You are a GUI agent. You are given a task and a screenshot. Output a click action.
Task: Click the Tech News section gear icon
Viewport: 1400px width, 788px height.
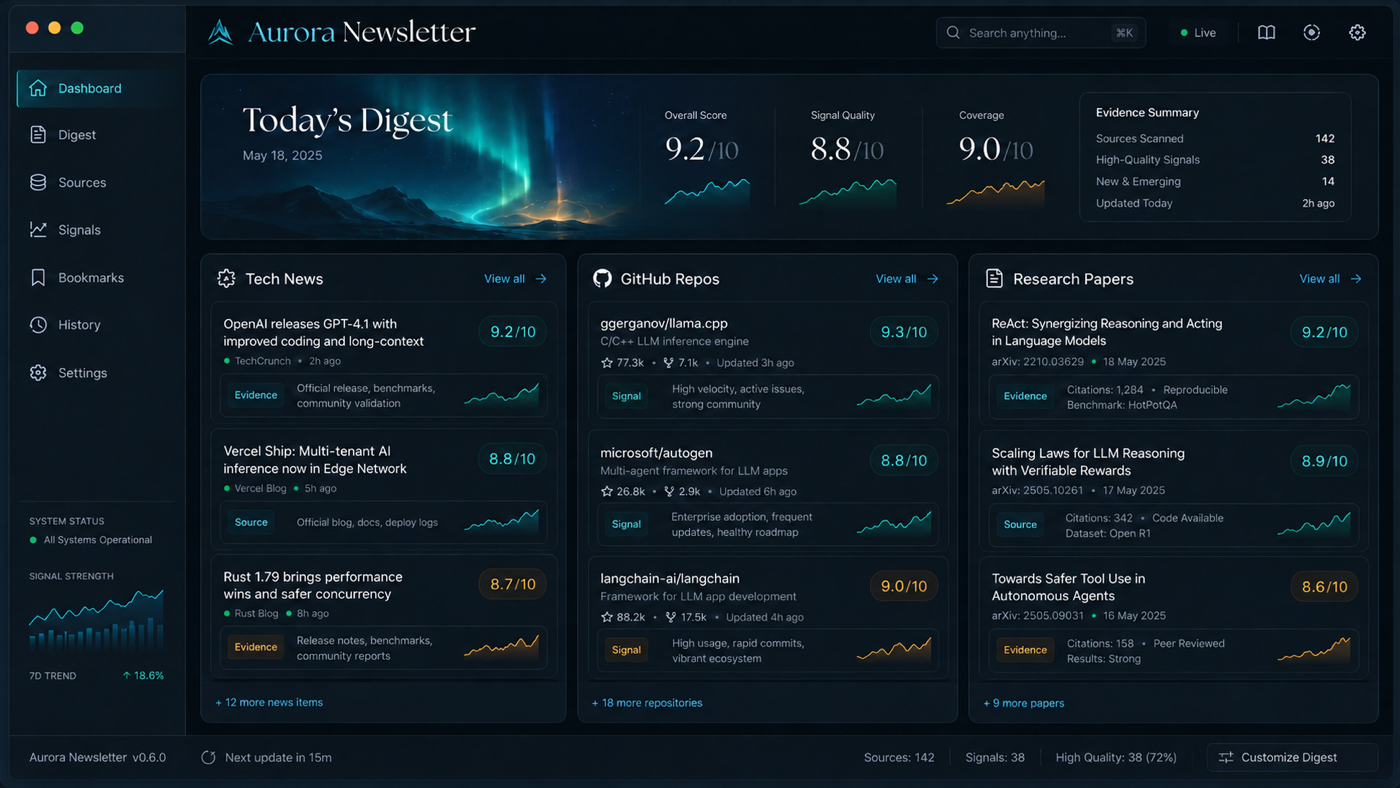point(226,279)
